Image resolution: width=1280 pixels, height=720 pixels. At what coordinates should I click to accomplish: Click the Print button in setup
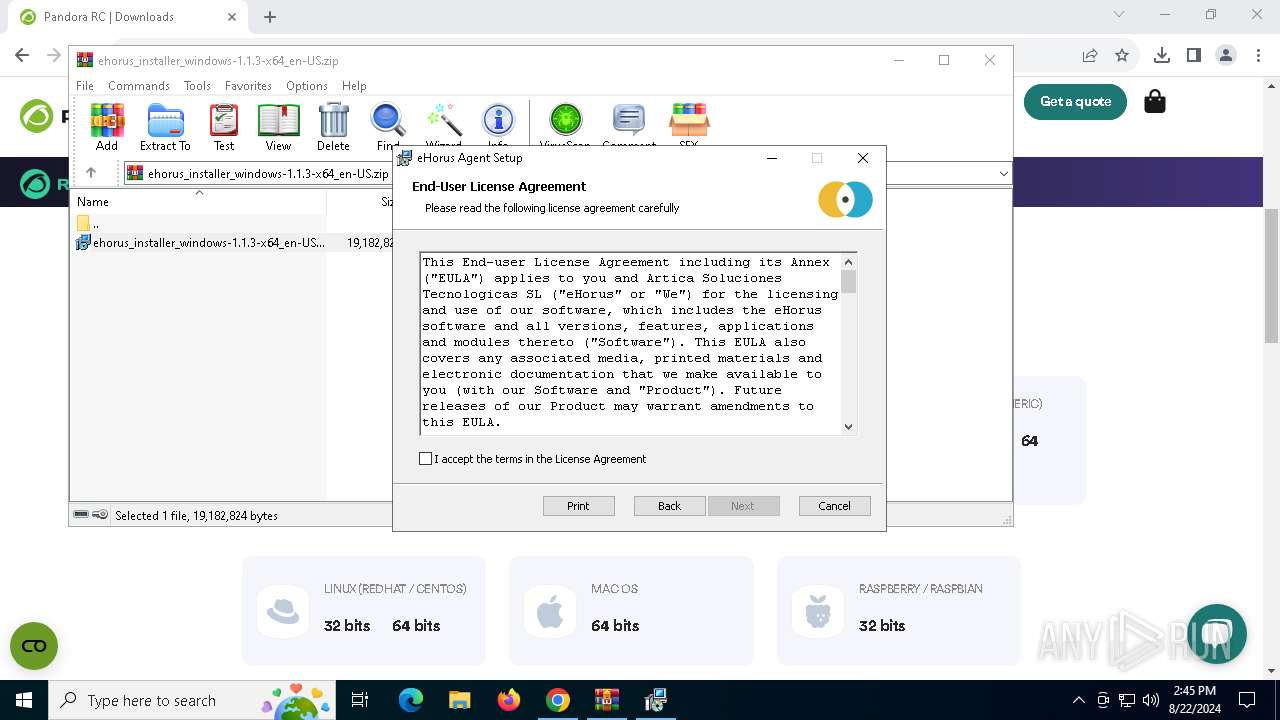click(578, 506)
